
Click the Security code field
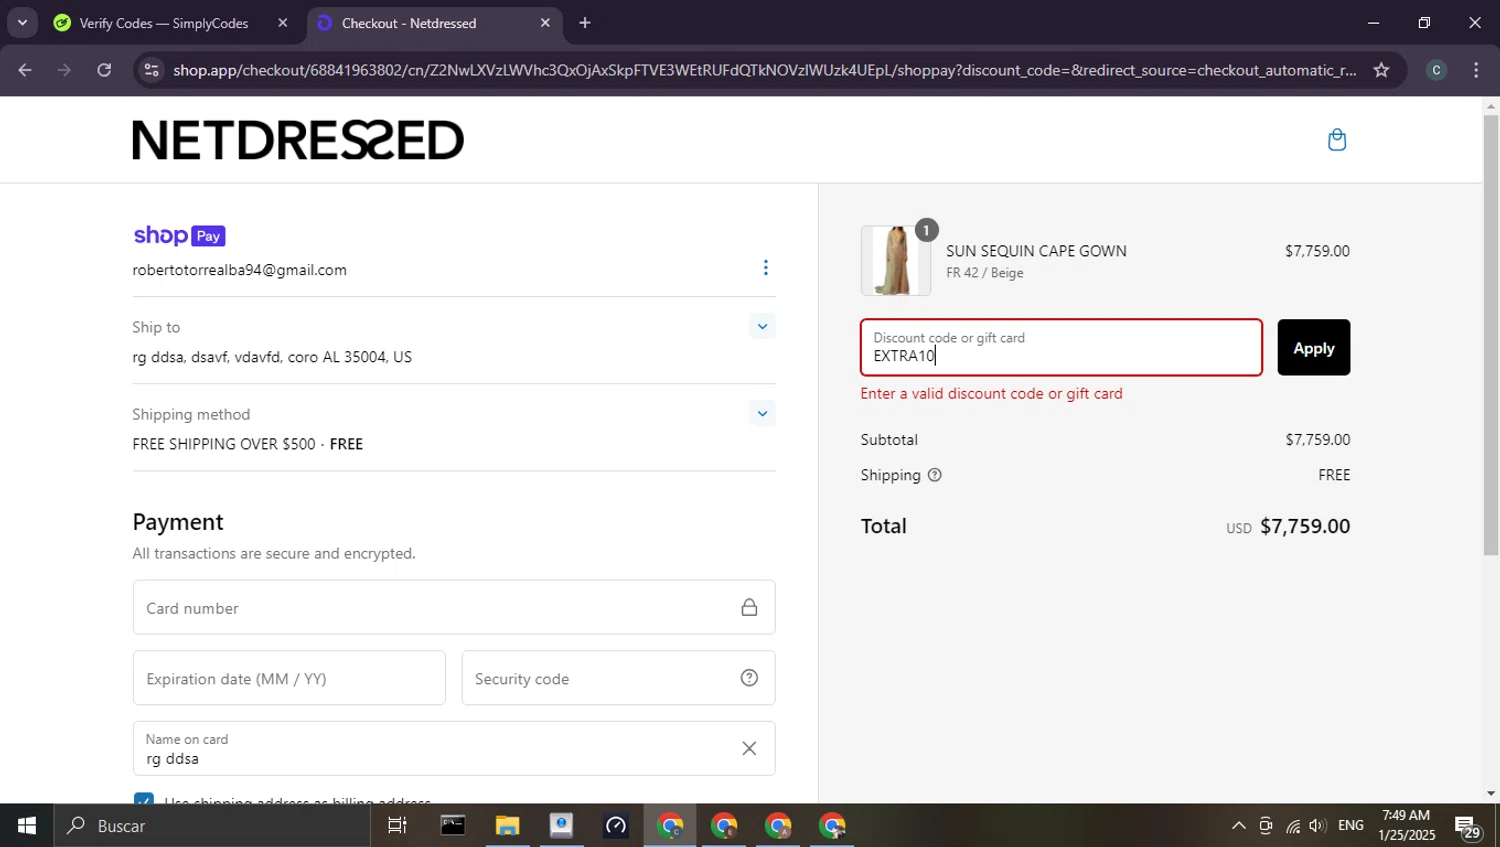pyautogui.click(x=618, y=678)
